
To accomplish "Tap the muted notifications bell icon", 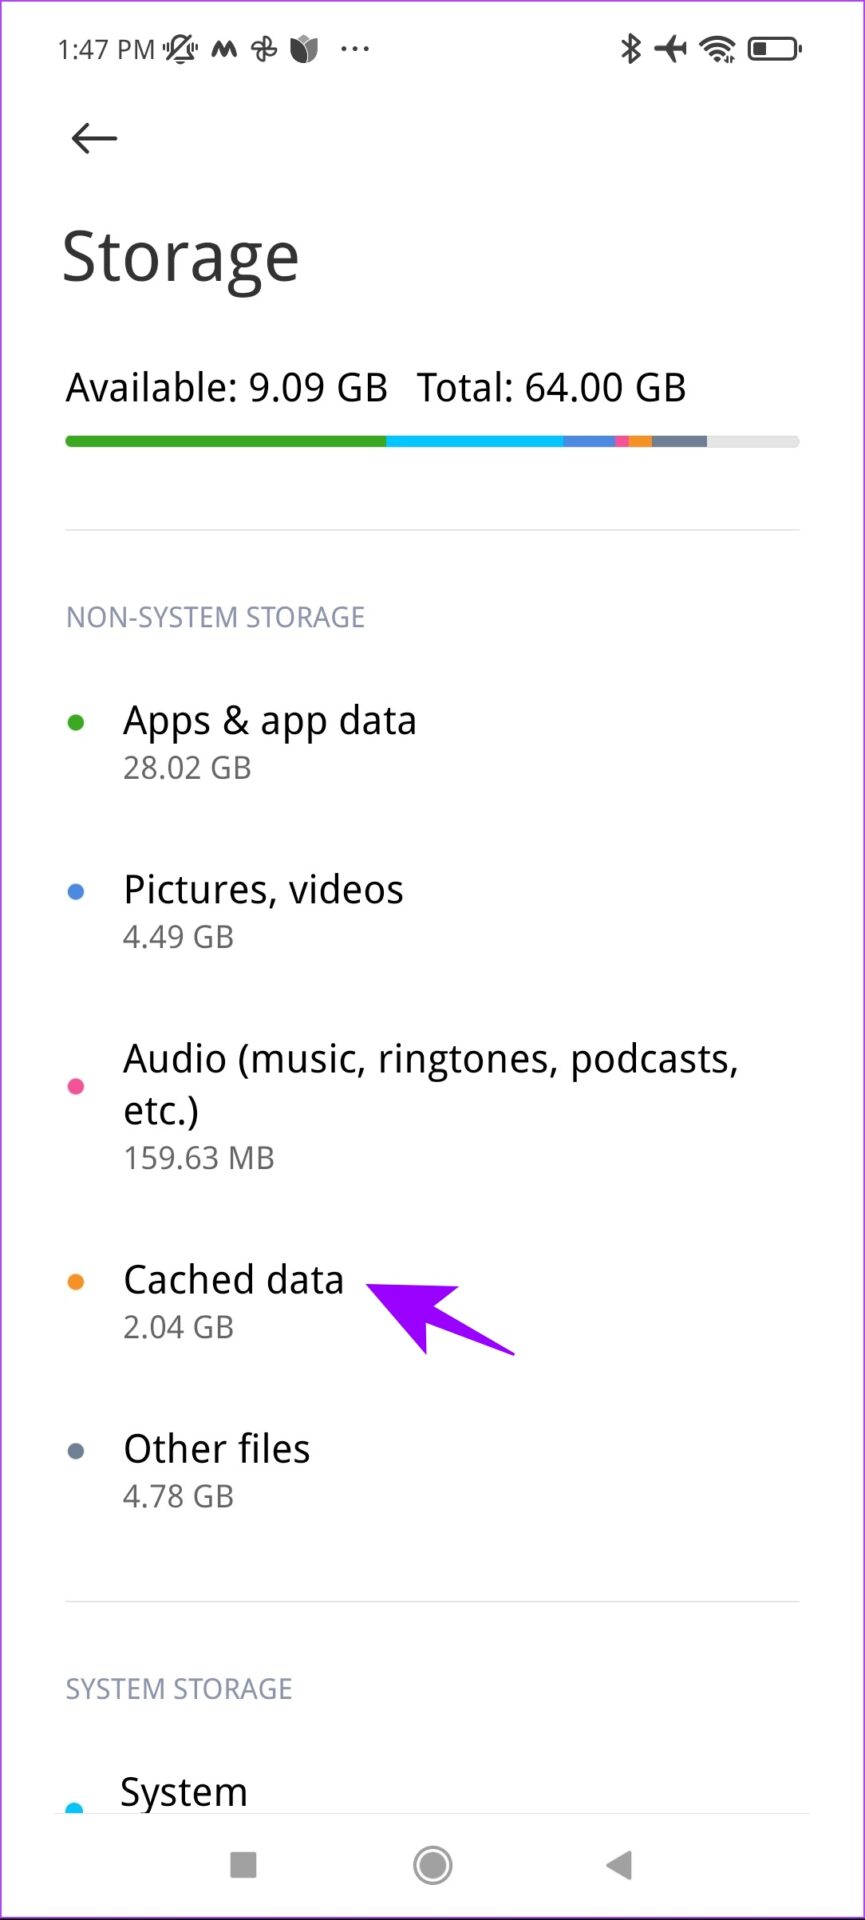I will click(180, 48).
